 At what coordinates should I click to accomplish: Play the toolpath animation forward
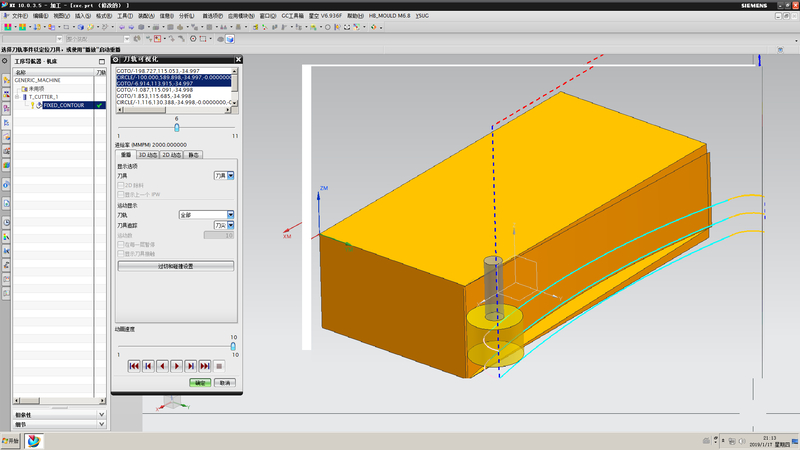pyautogui.click(x=177, y=366)
